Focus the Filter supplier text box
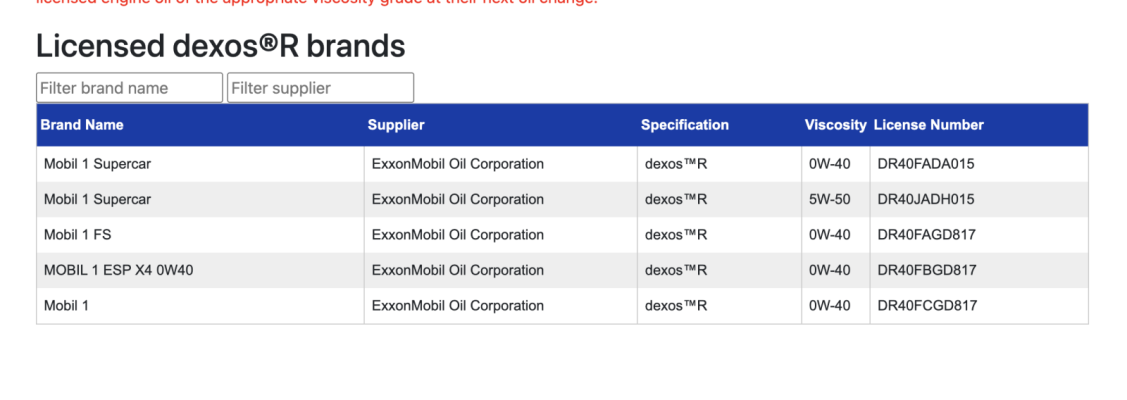The width and height of the screenshot is (1127, 400). tap(321, 88)
